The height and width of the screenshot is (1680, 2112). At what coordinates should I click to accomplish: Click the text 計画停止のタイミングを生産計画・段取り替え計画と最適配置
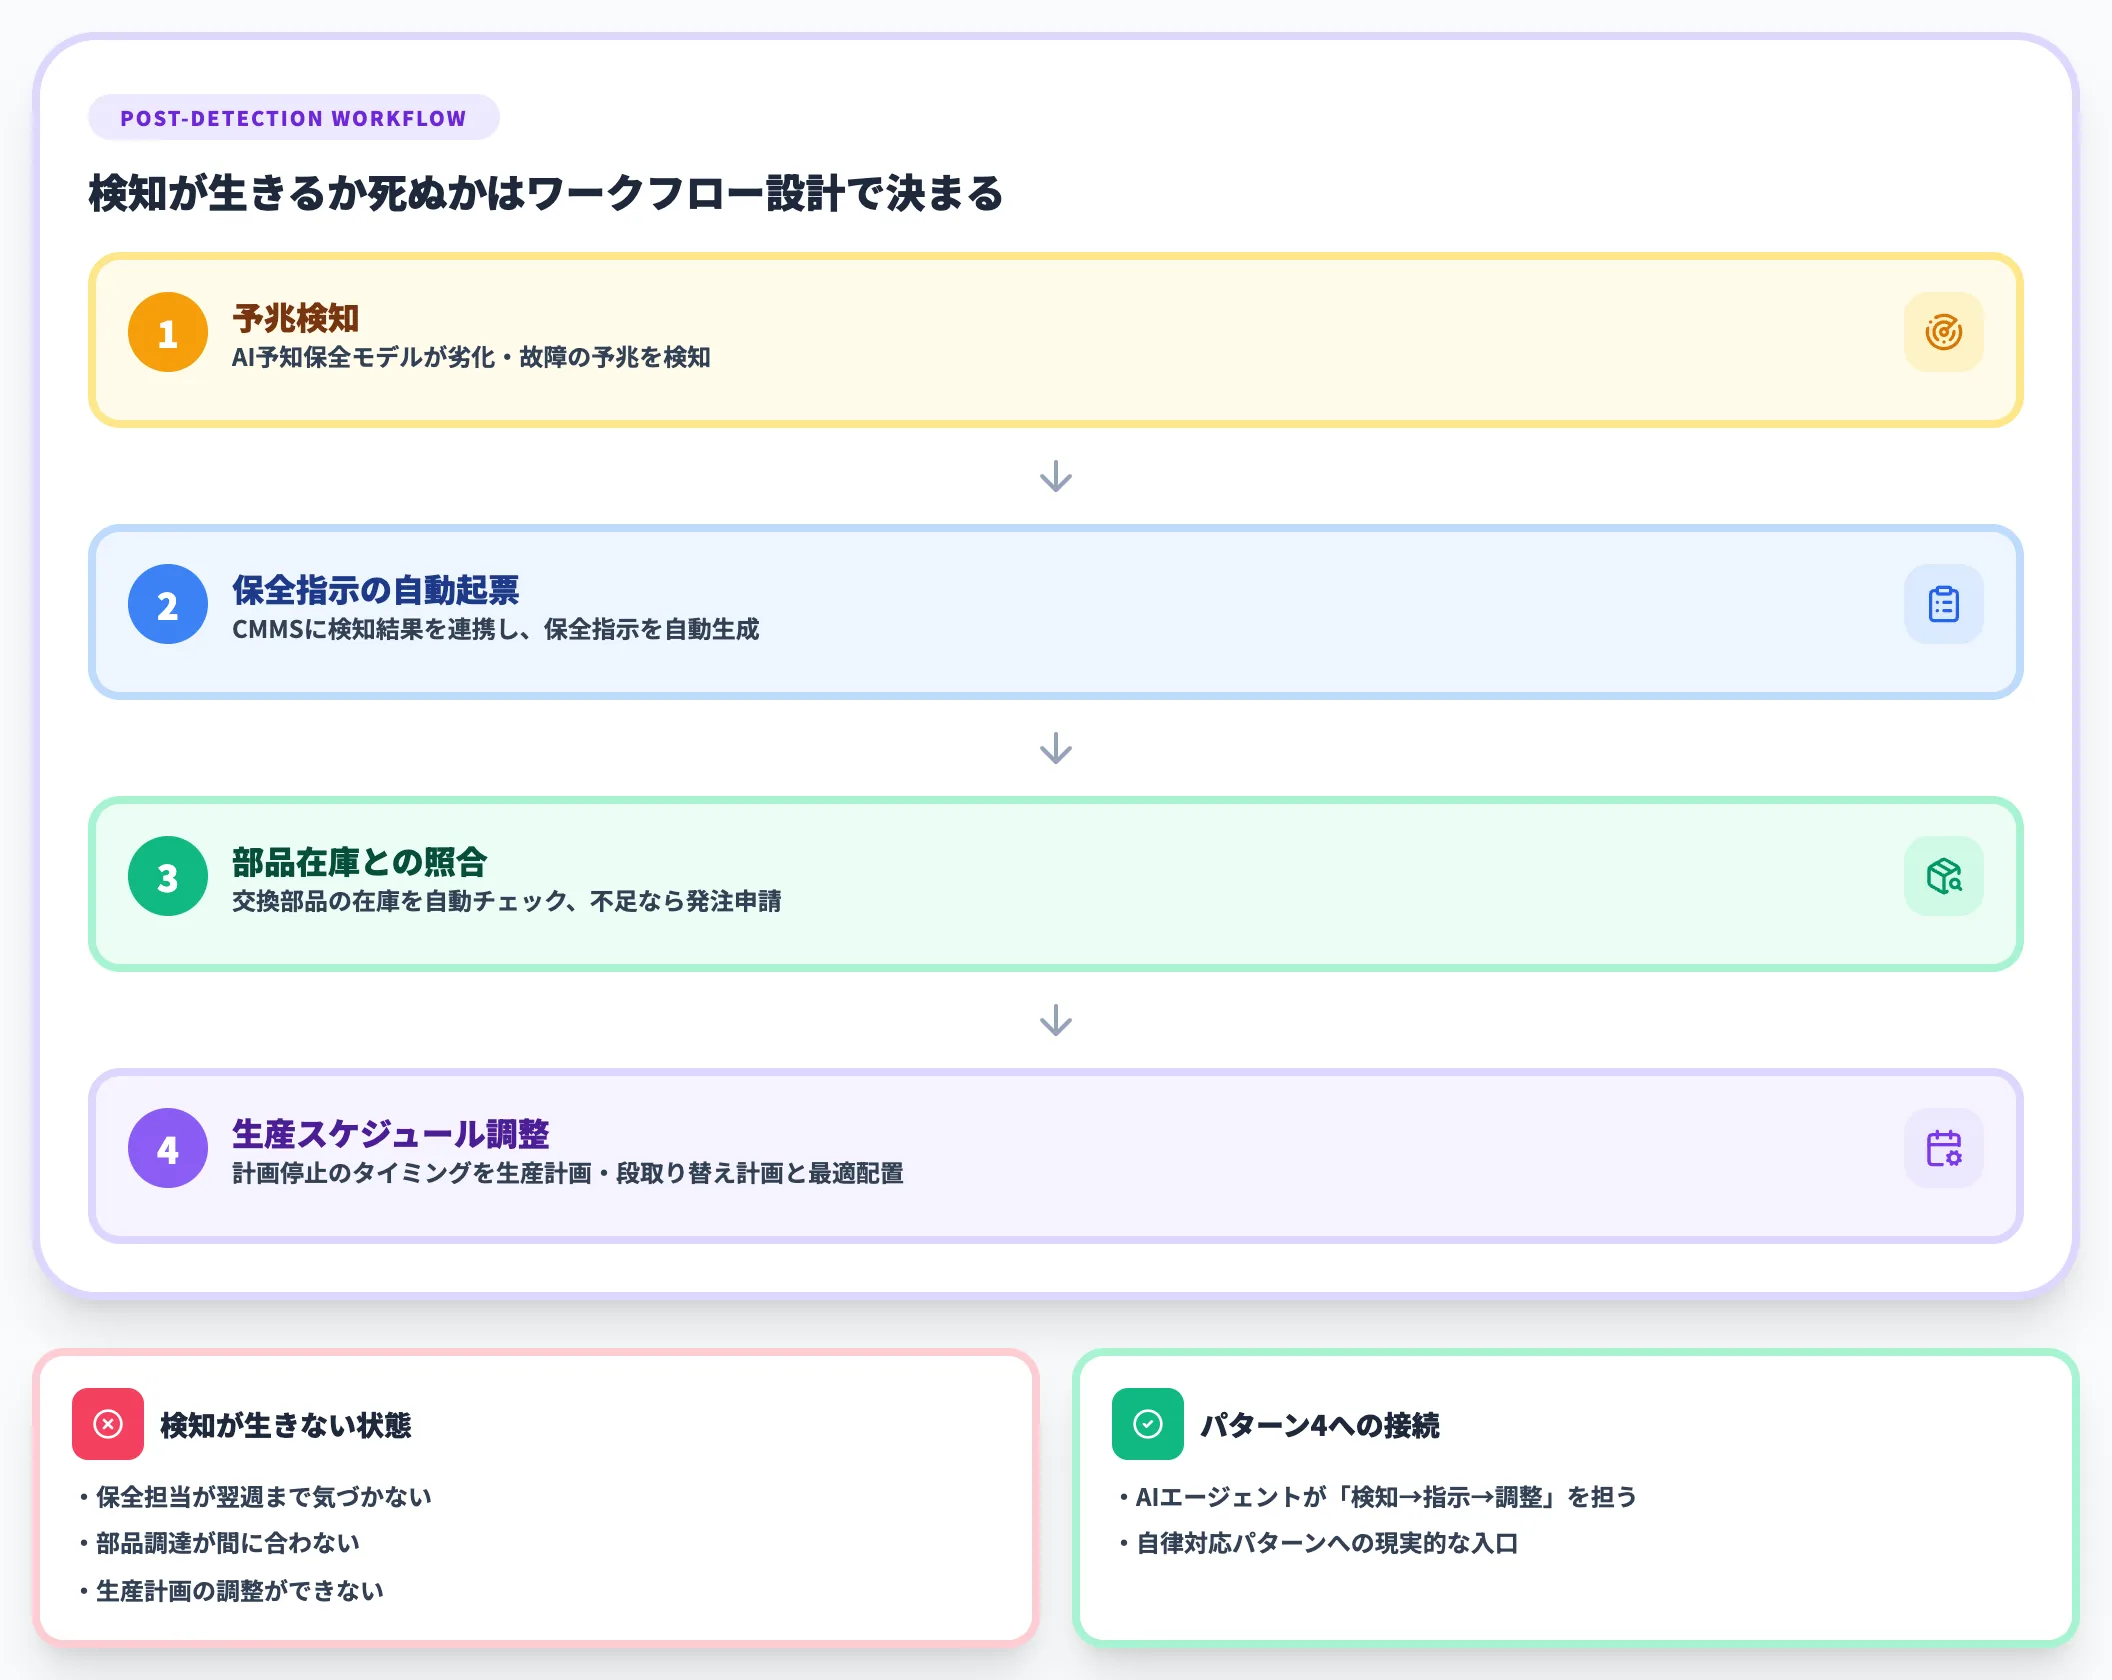[568, 1173]
